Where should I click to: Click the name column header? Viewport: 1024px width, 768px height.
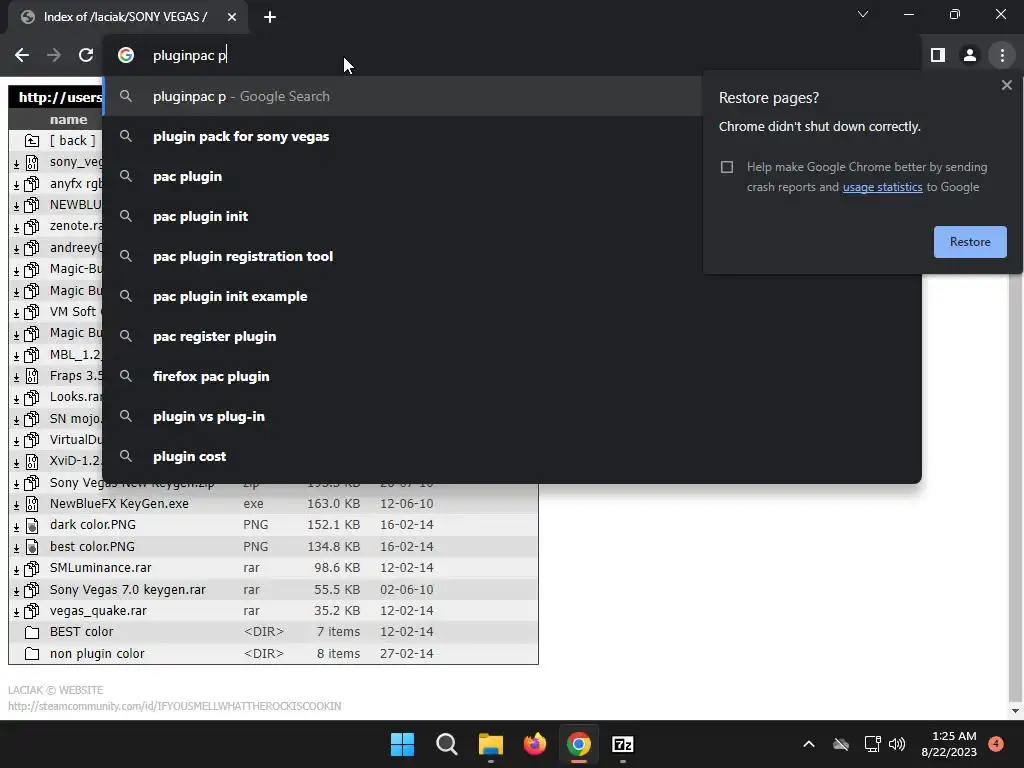(68, 120)
